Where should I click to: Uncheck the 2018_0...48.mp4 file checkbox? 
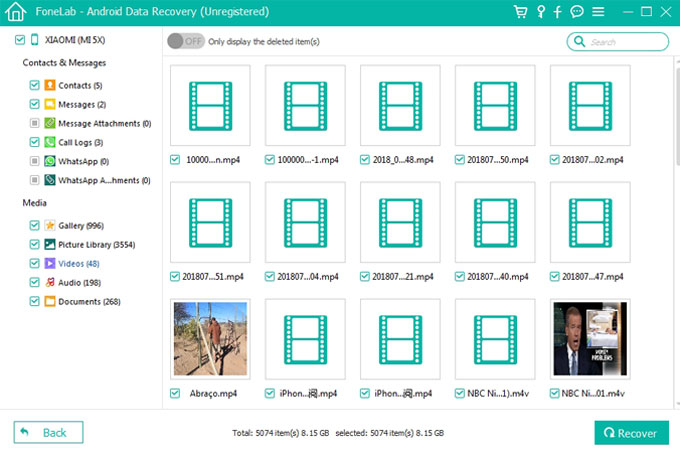365,160
